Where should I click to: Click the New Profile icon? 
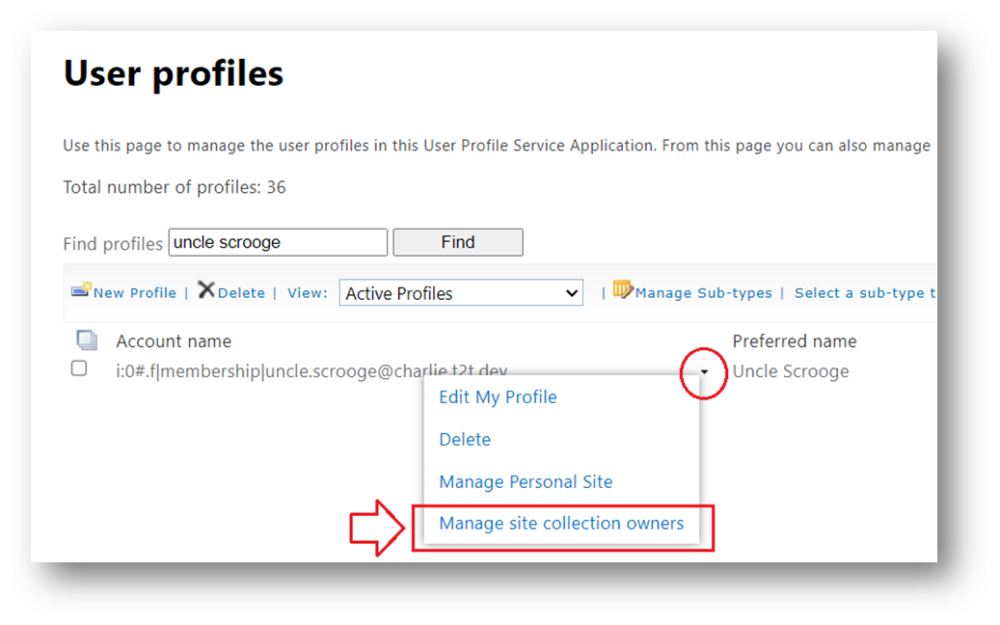[81, 290]
